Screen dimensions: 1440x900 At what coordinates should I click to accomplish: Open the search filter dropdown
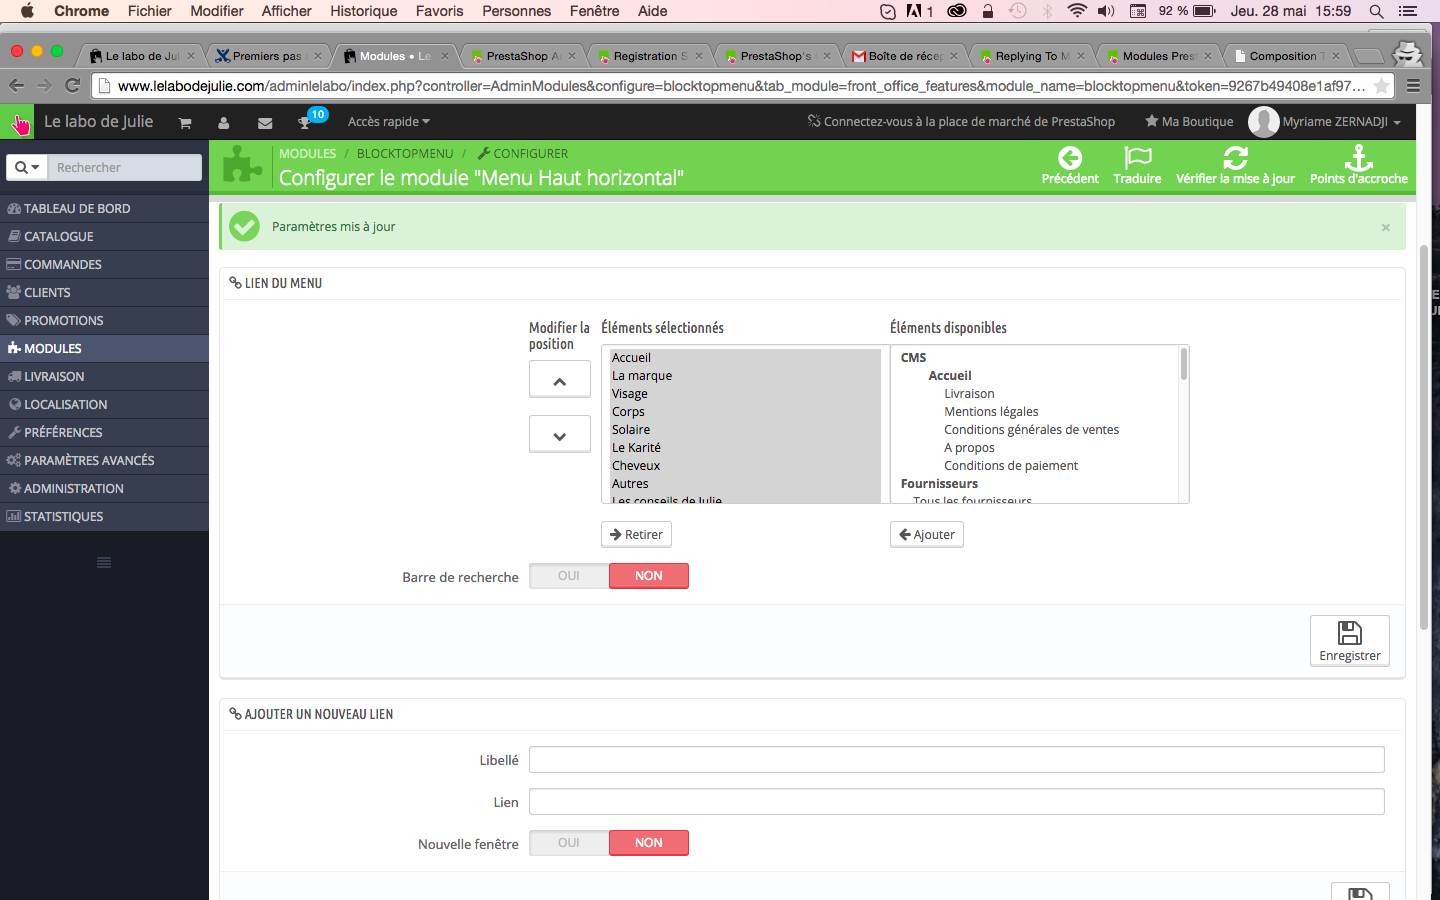27,167
